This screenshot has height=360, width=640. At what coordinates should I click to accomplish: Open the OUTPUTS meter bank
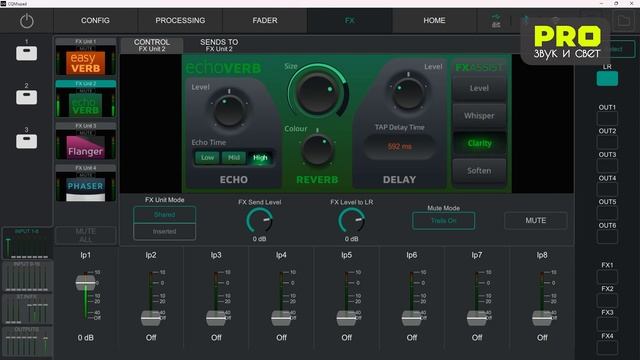tap(27, 342)
